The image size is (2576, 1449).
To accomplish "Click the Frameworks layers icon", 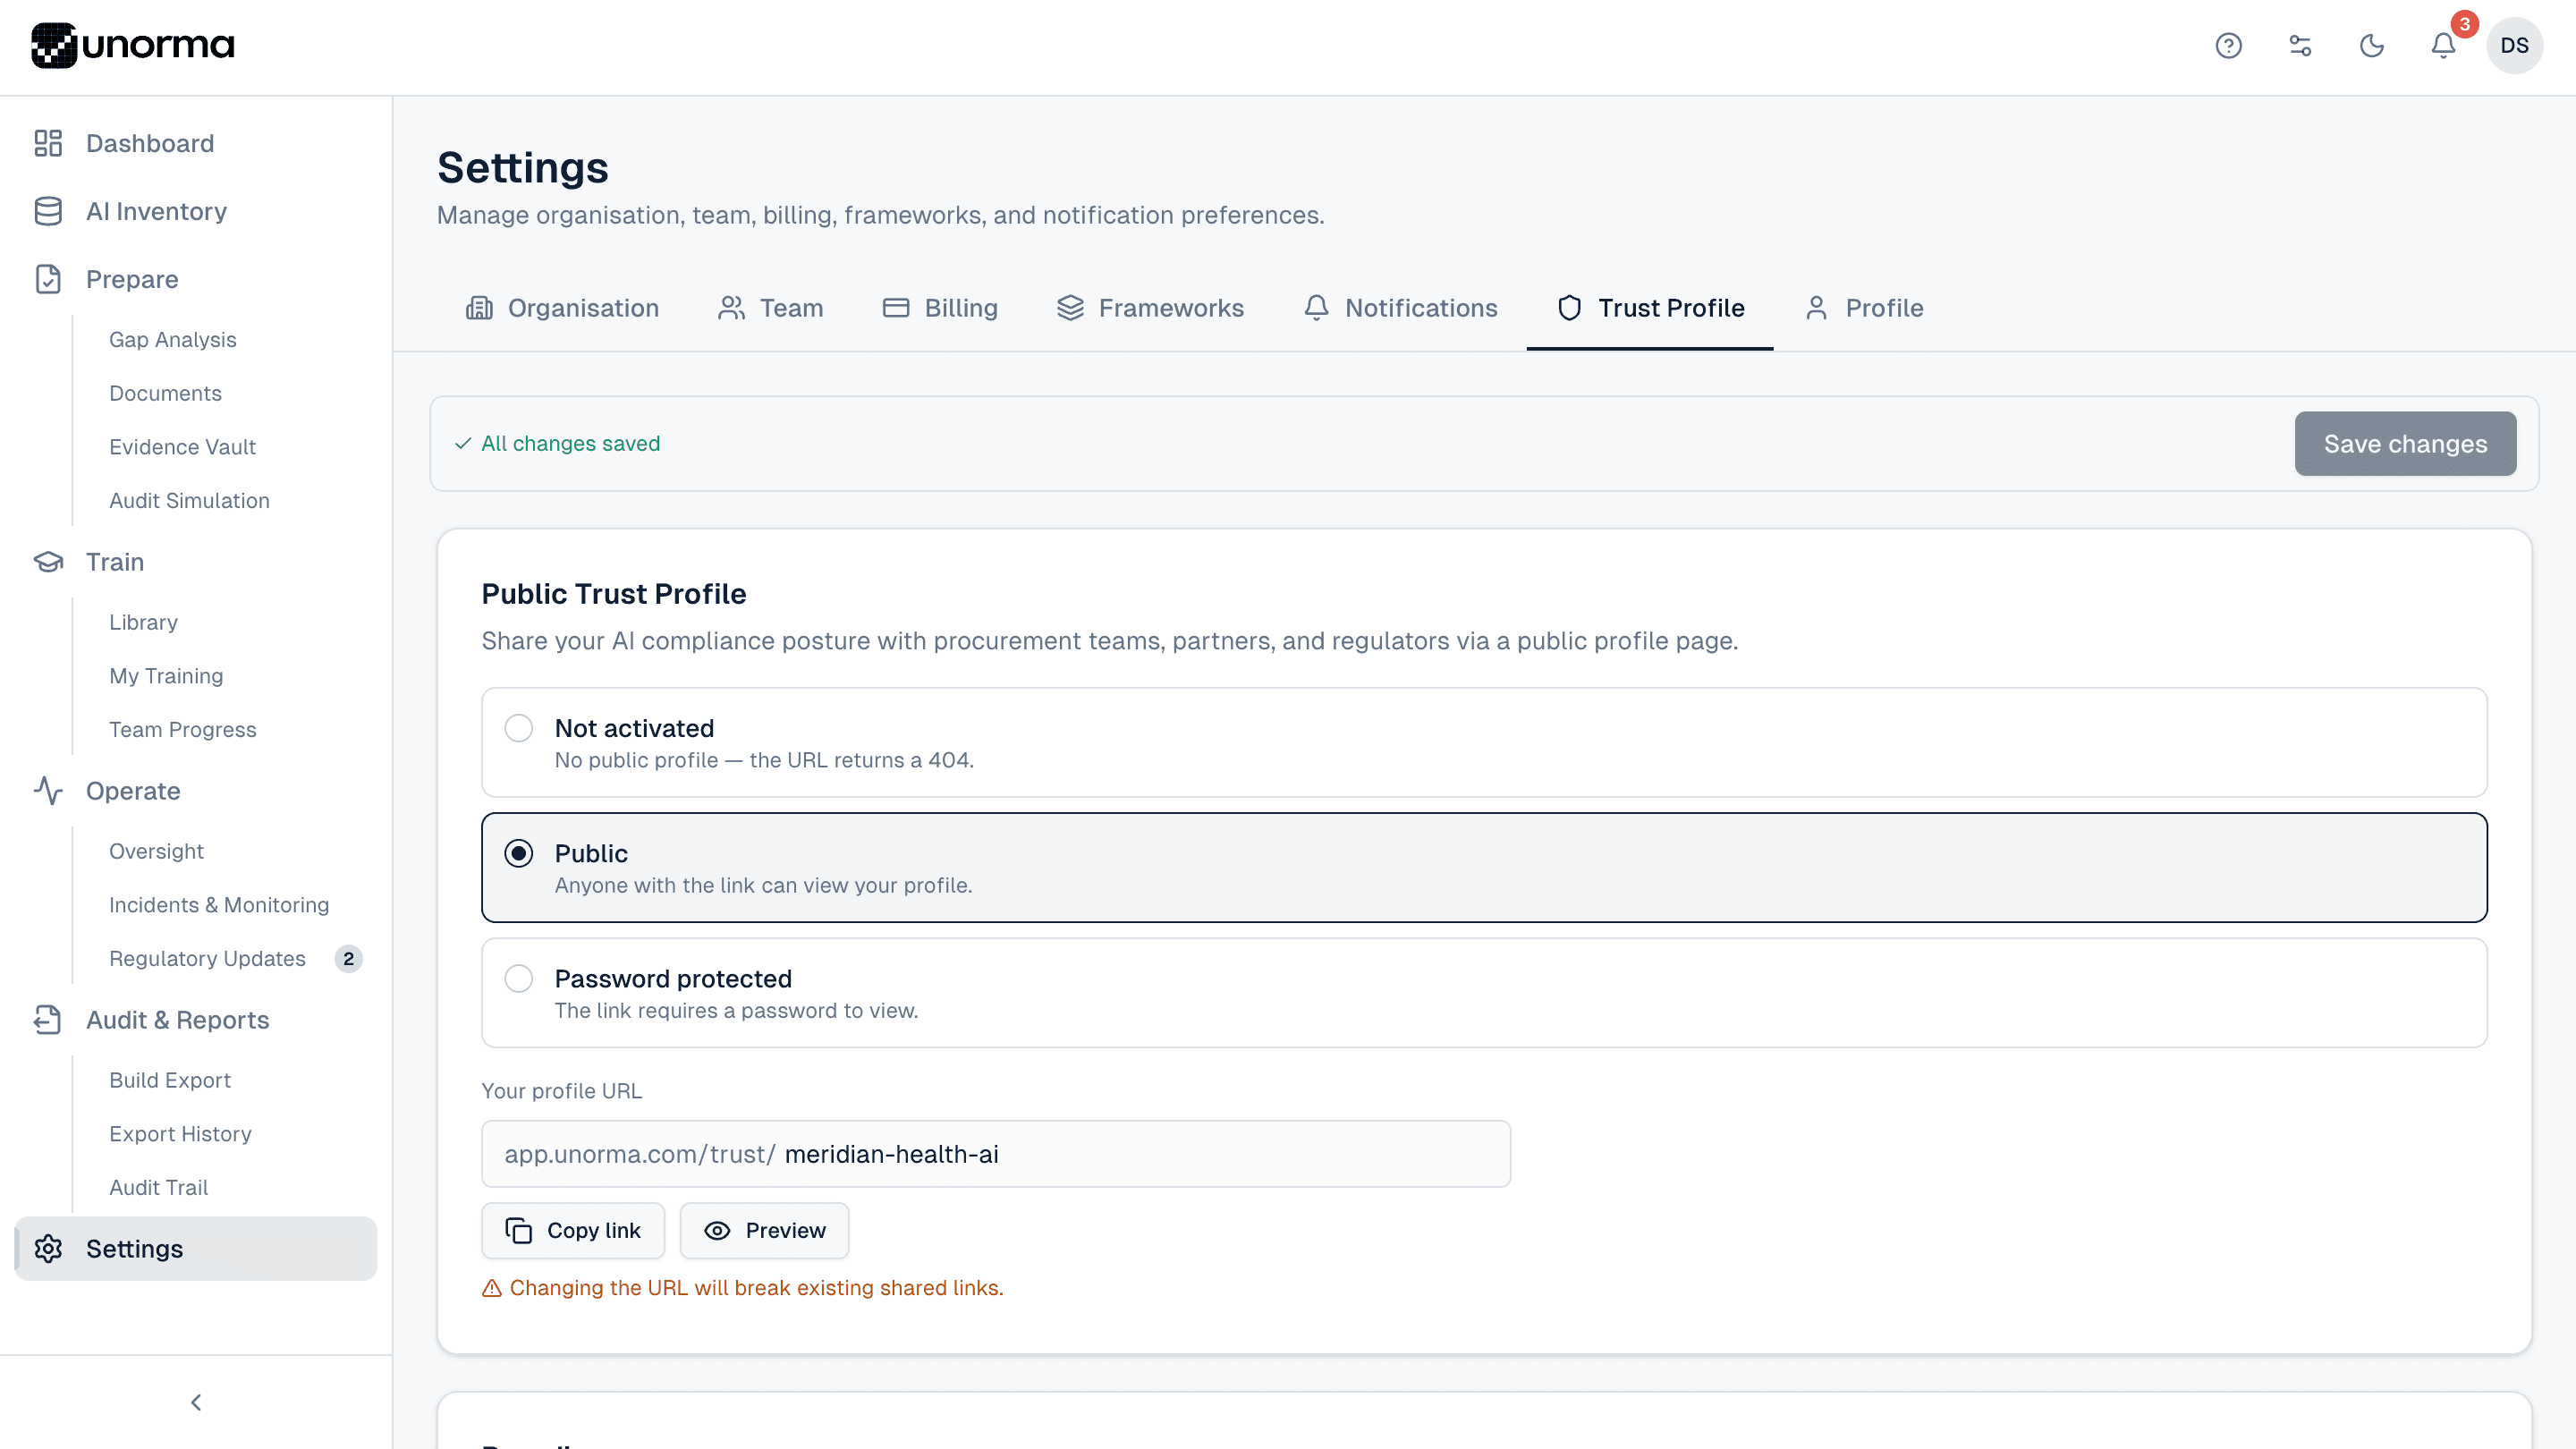I will point(1070,308).
